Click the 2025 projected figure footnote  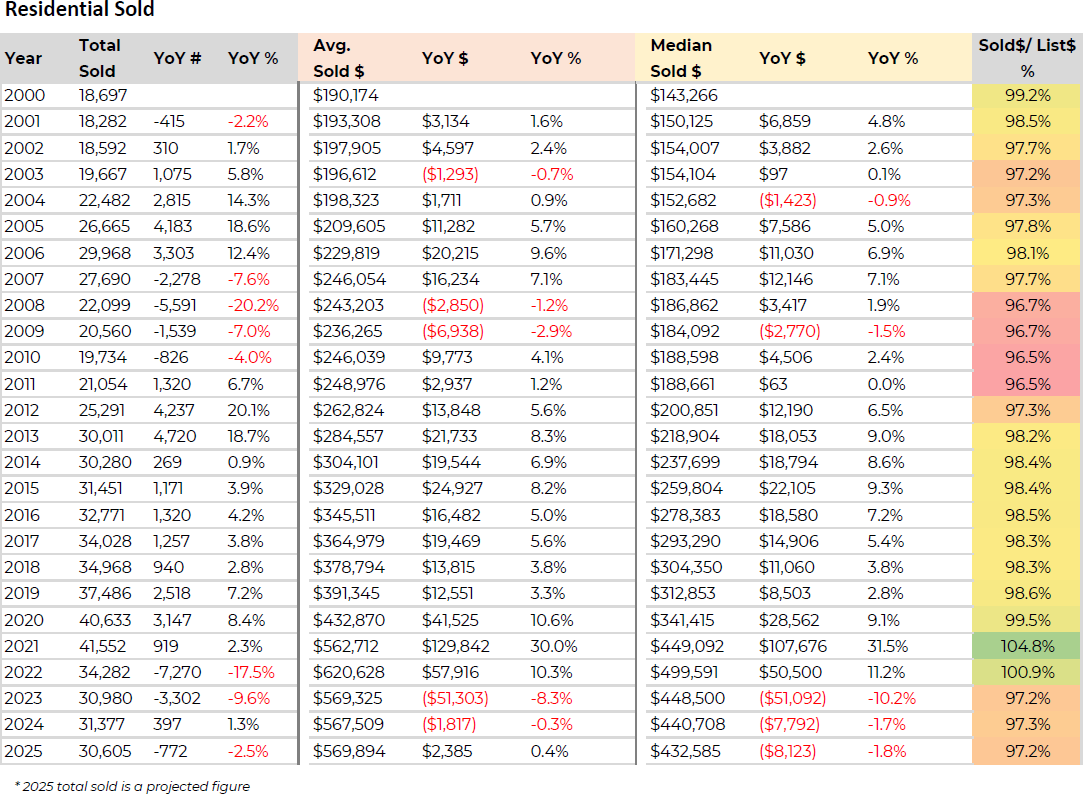coord(132,786)
